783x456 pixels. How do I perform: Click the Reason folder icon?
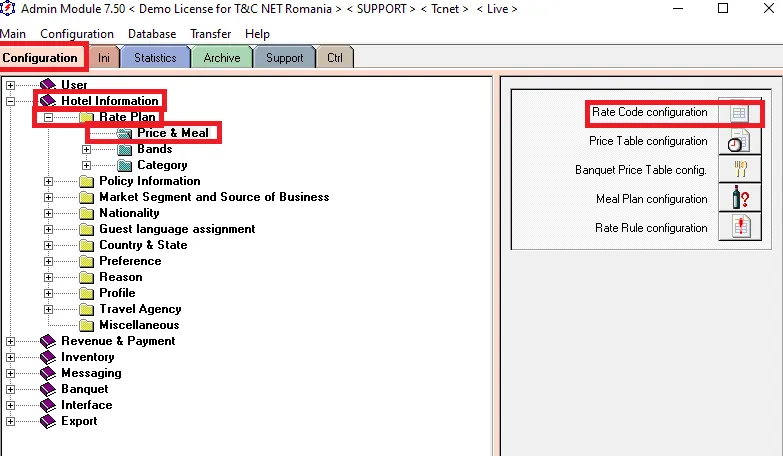tap(86, 277)
